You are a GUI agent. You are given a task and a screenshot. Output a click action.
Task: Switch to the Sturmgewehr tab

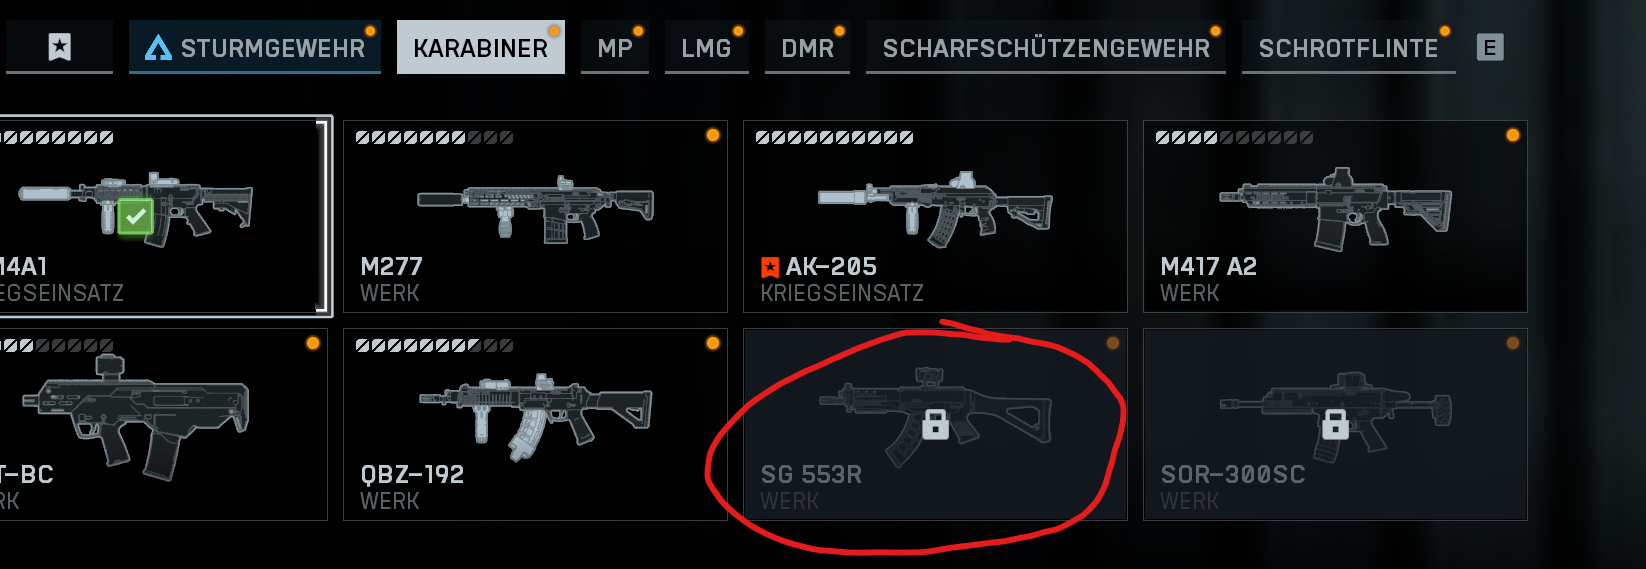click(255, 47)
